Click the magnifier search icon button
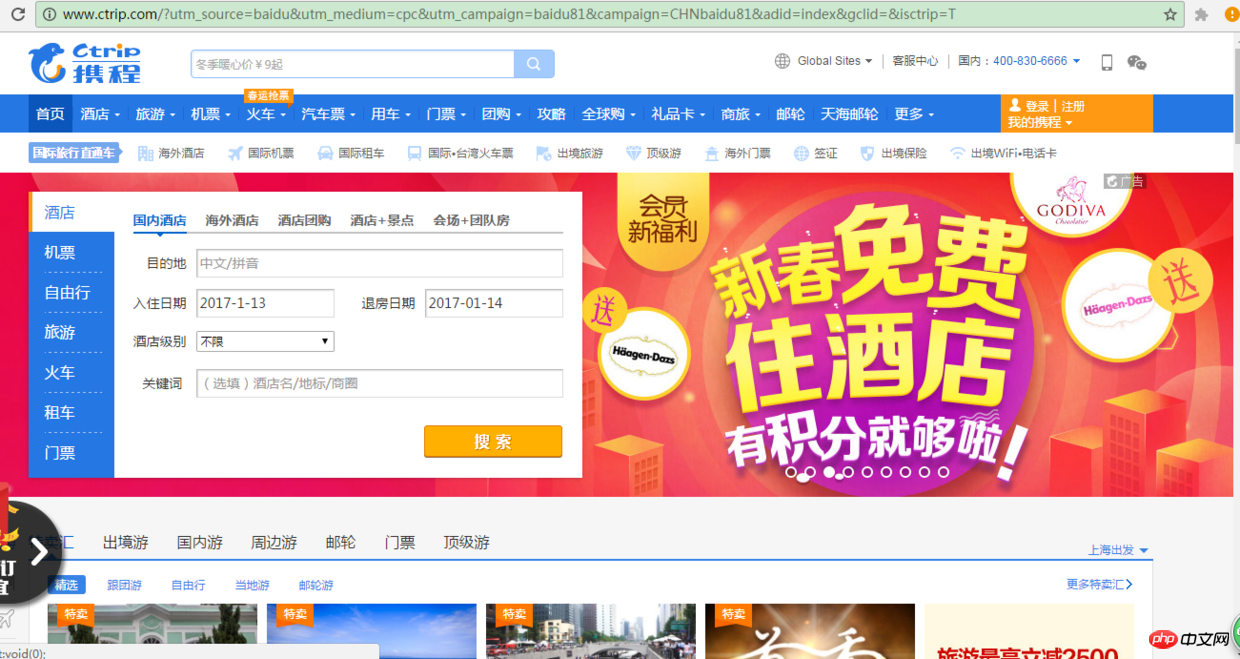Screen dimensions: 1240x659 [534, 64]
